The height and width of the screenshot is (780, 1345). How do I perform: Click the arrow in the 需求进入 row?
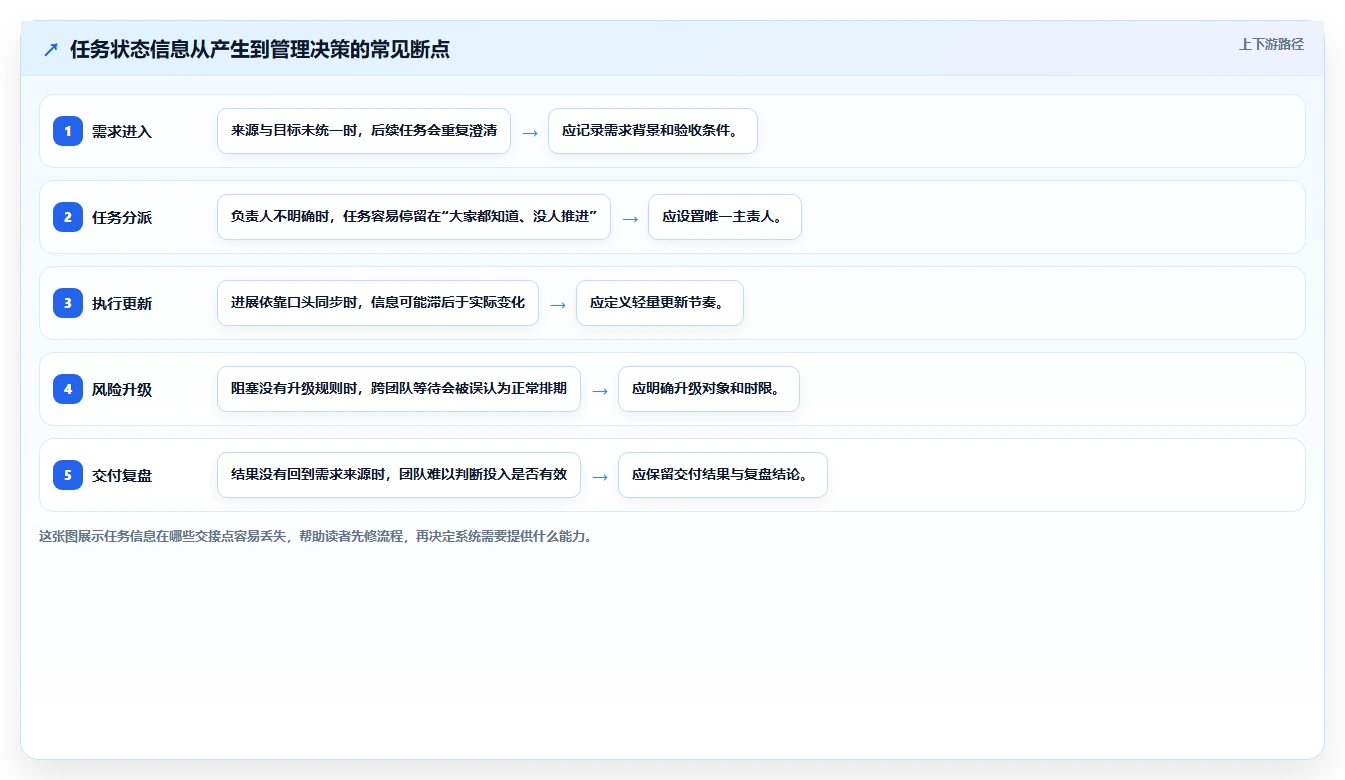(530, 132)
